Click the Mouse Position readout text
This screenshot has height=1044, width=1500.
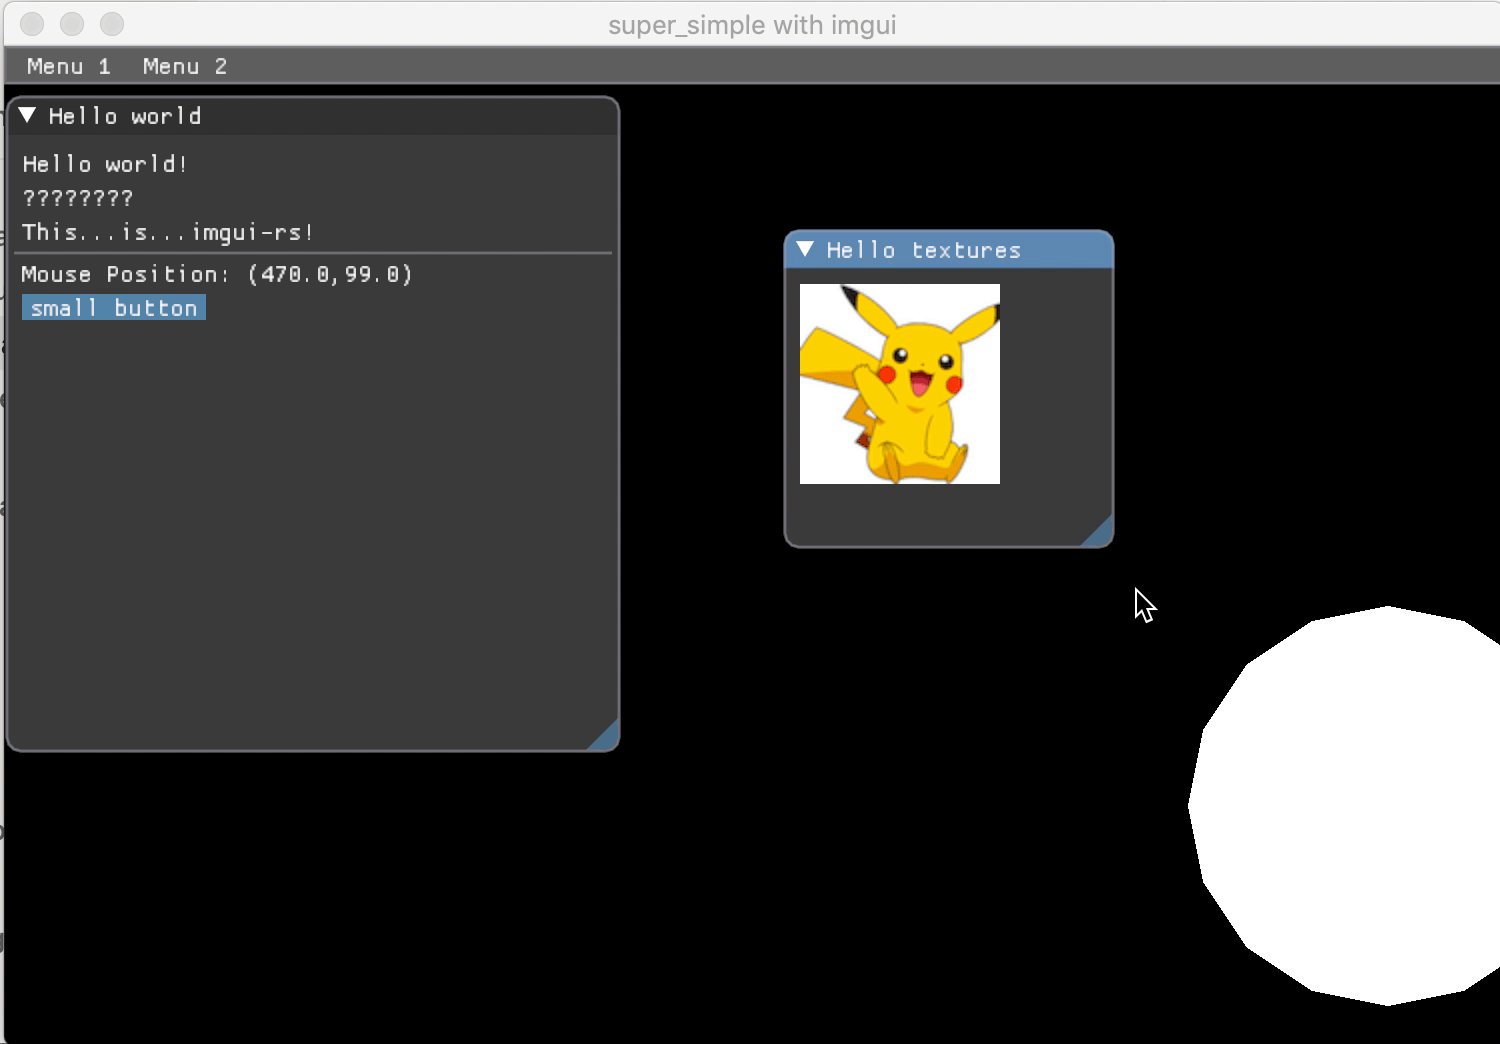(x=217, y=274)
